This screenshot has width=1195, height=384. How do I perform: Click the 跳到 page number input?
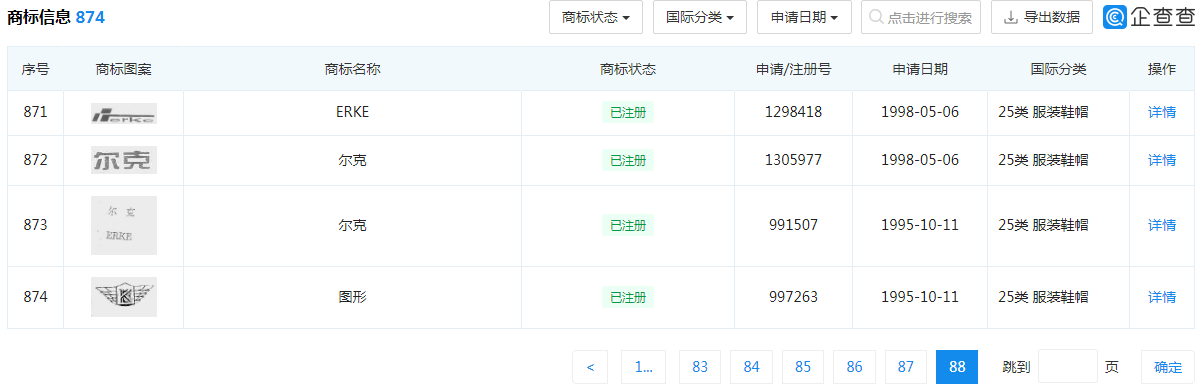coord(1068,367)
